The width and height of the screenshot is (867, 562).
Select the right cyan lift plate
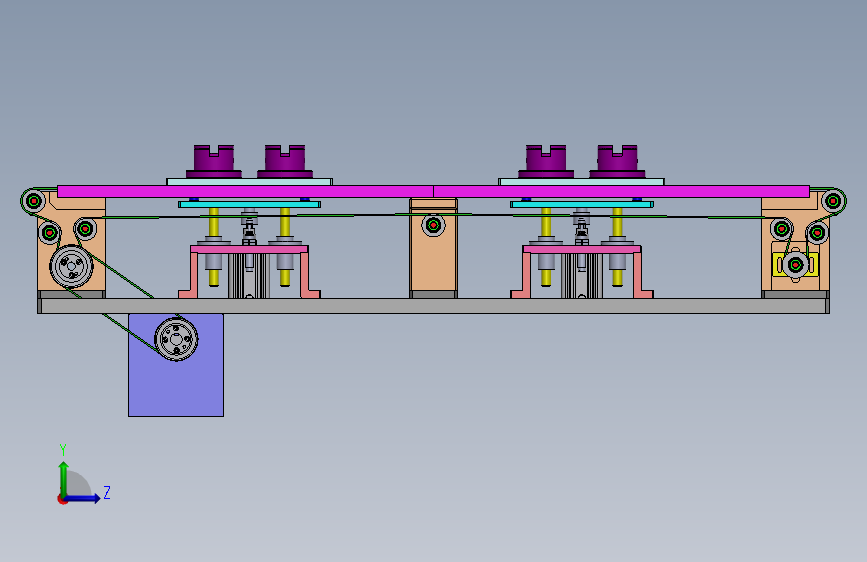[582, 205]
